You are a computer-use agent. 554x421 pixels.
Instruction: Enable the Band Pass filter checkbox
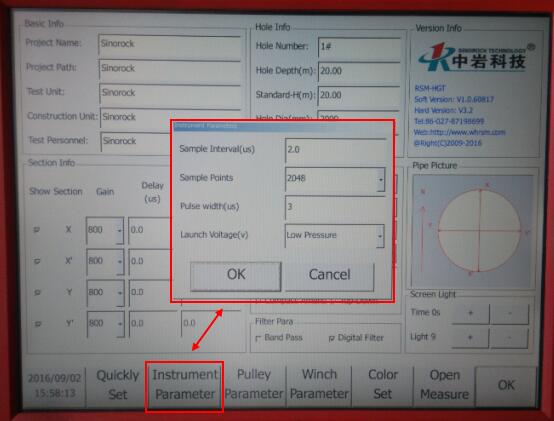pos(258,338)
